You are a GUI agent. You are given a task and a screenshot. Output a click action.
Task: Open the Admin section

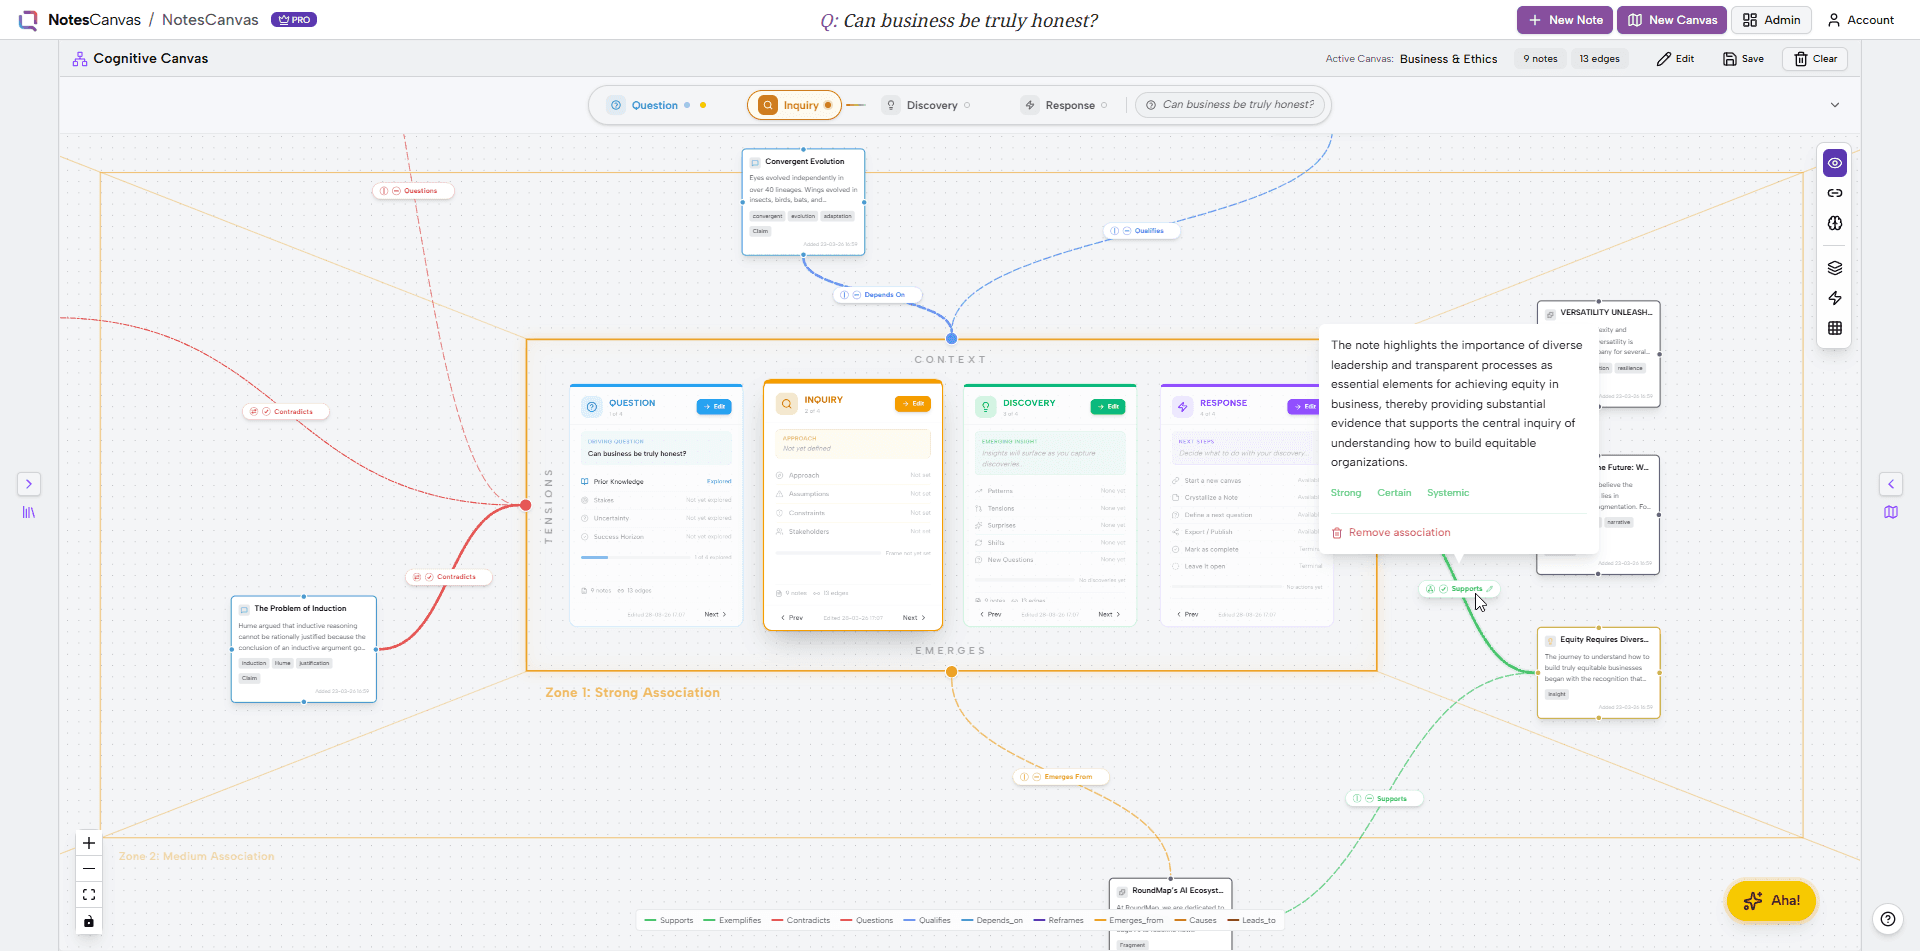[1771, 20]
